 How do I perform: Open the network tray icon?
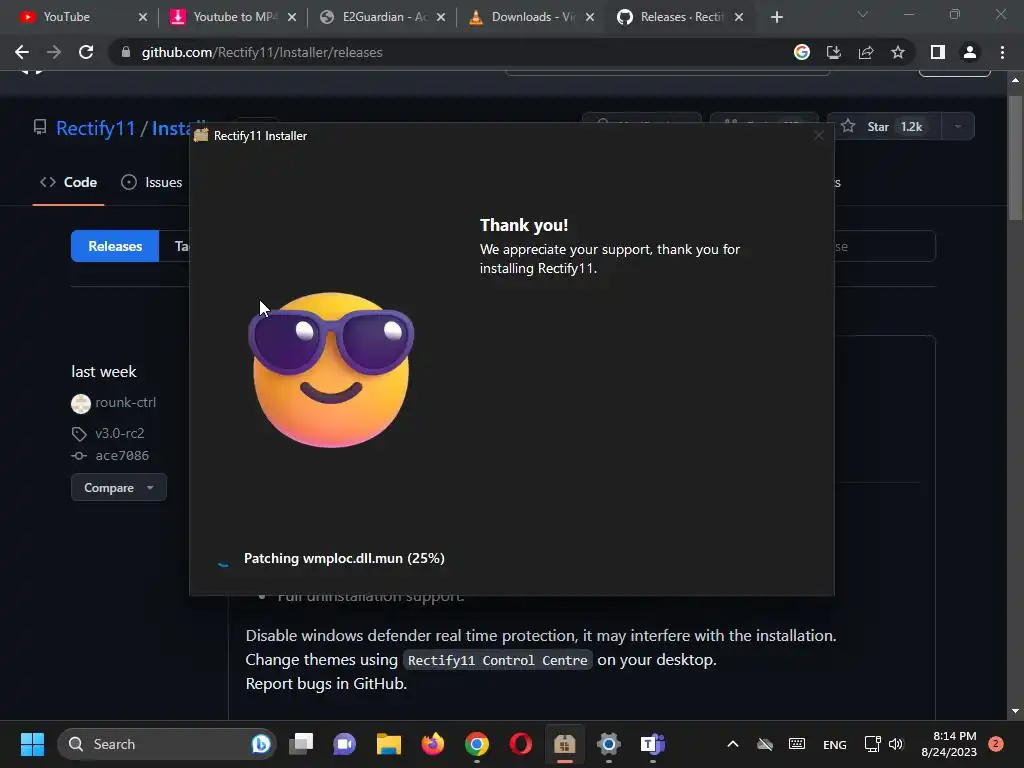872,744
